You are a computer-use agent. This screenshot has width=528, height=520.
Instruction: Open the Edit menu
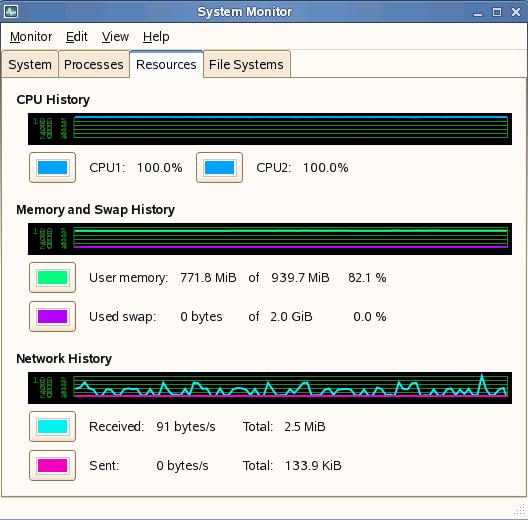pyautogui.click(x=76, y=36)
